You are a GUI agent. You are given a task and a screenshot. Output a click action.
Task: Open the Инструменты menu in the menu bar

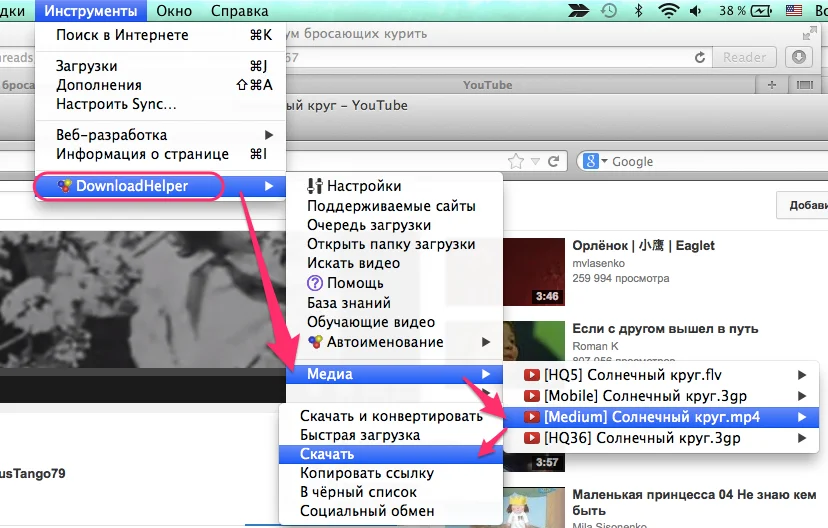[x=90, y=11]
